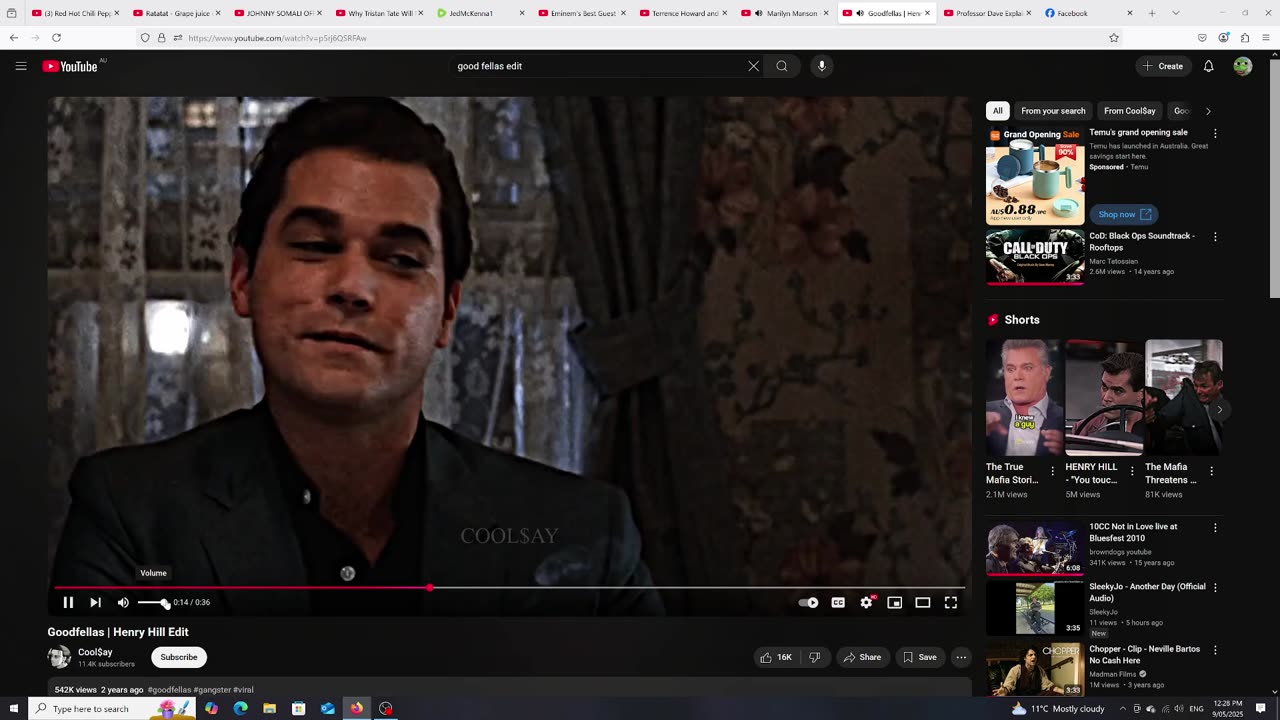Open options for Chopper clip video
1280x720 pixels.
coord(1215,650)
